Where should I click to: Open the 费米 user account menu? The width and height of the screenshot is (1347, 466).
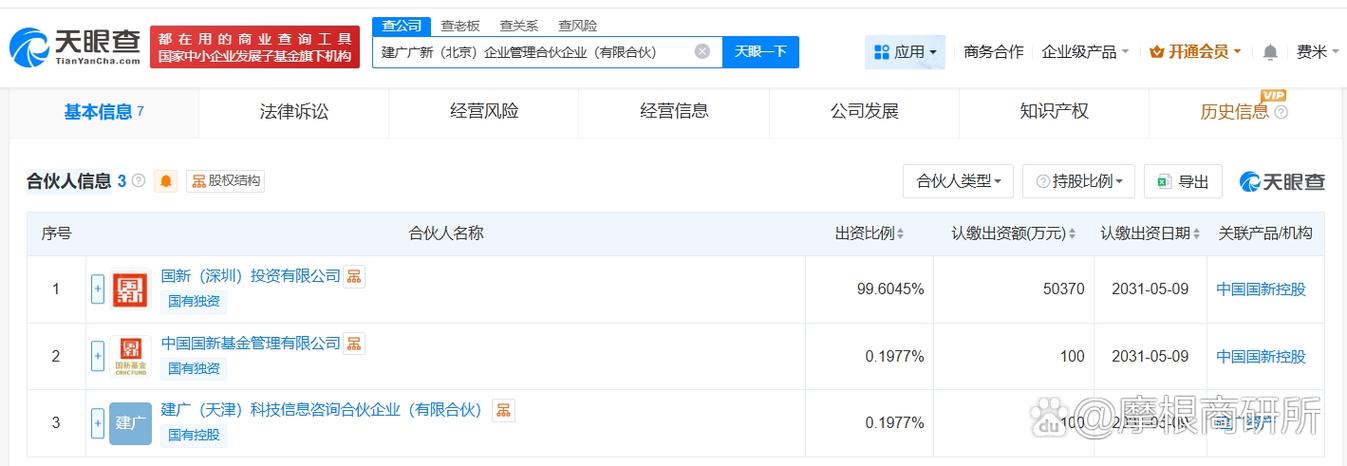click(1318, 52)
